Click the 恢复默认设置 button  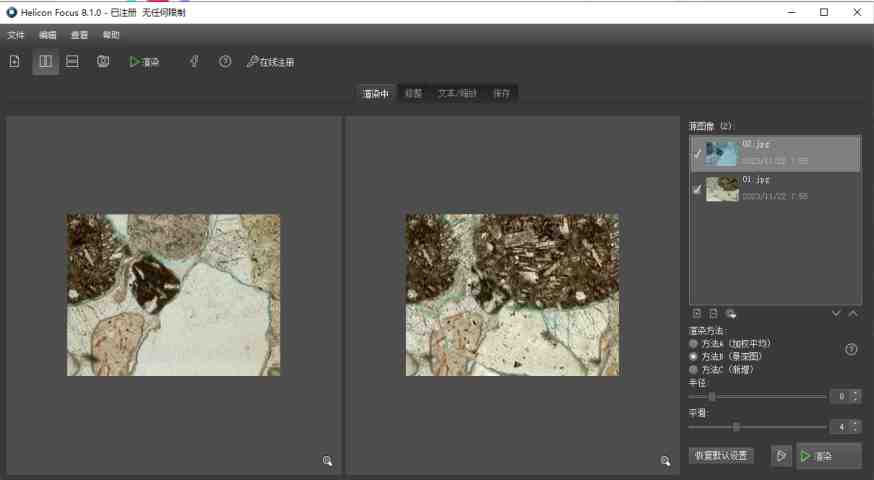(721, 456)
